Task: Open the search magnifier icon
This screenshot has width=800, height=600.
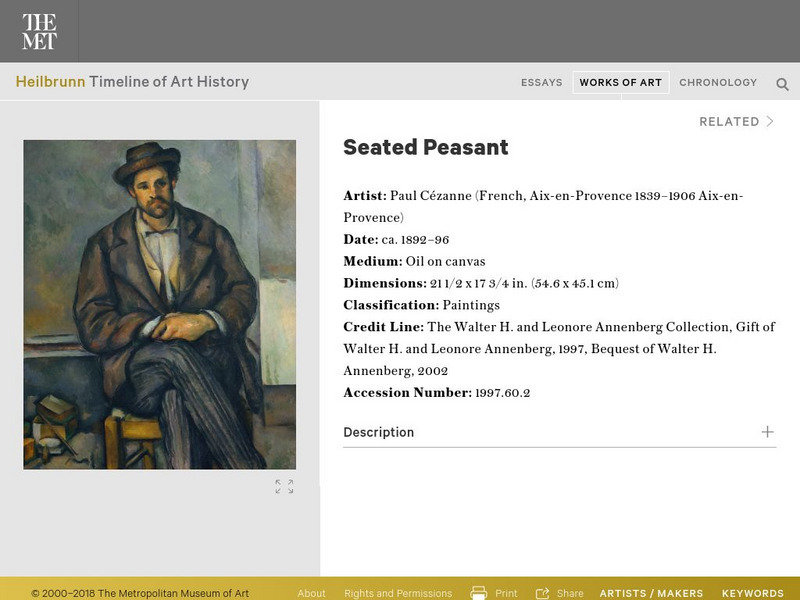Action: 782,84
